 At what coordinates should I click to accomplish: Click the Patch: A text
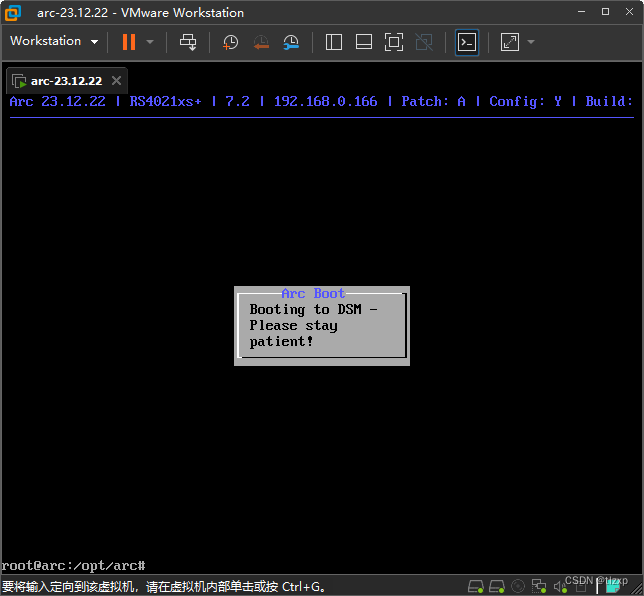(x=434, y=101)
